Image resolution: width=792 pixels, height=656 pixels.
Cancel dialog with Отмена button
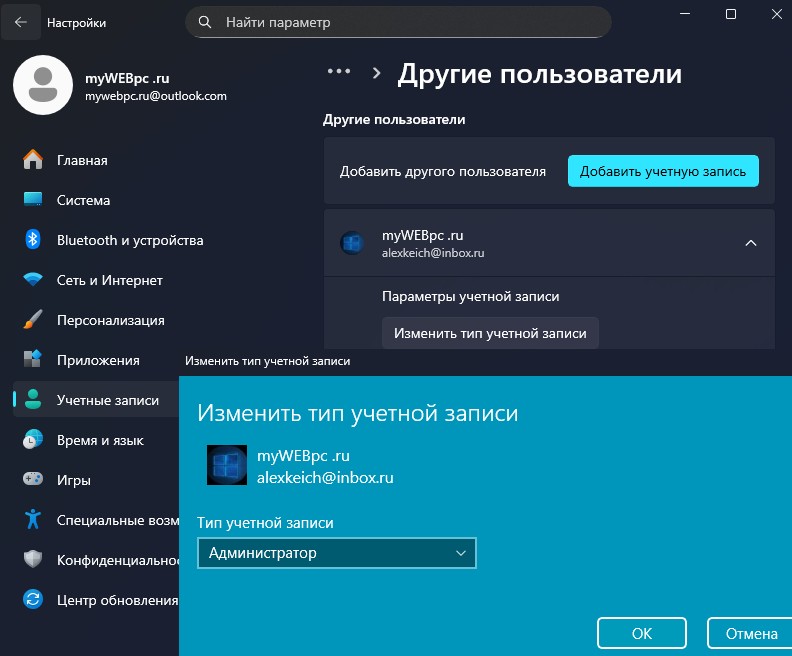point(751,633)
